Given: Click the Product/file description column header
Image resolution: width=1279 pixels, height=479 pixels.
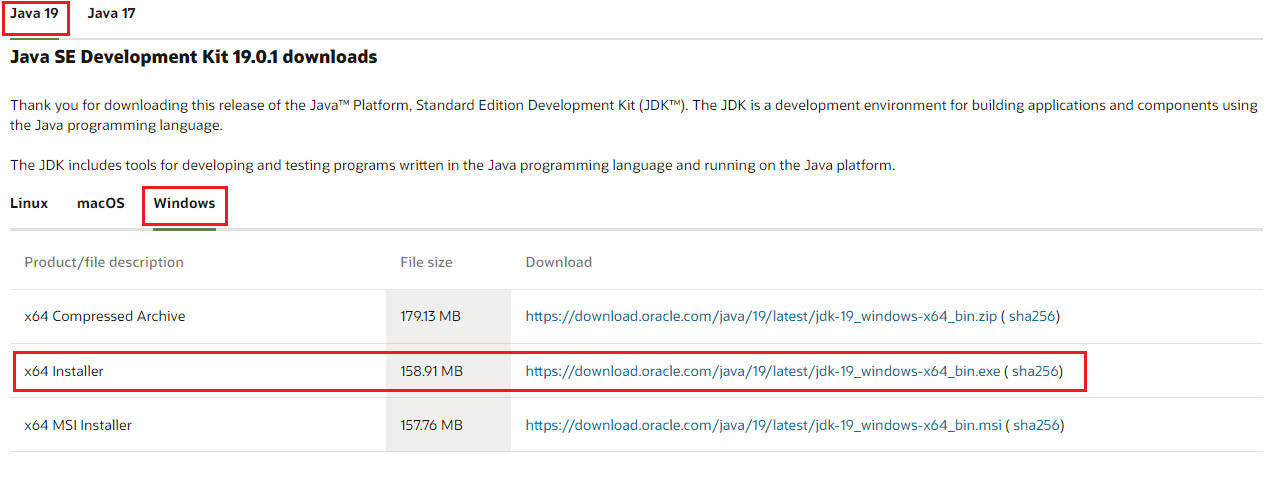Looking at the screenshot, I should click(x=104, y=262).
